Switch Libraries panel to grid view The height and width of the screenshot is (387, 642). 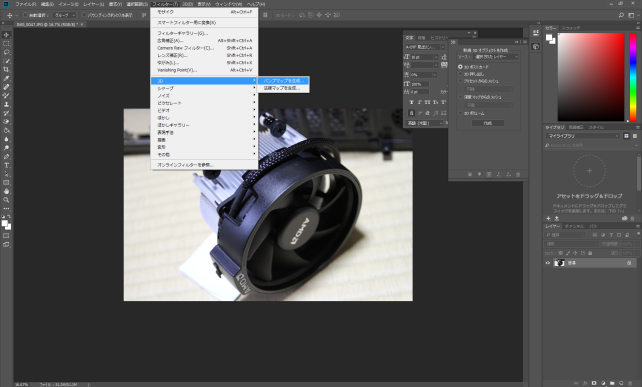pyautogui.click(x=626, y=136)
